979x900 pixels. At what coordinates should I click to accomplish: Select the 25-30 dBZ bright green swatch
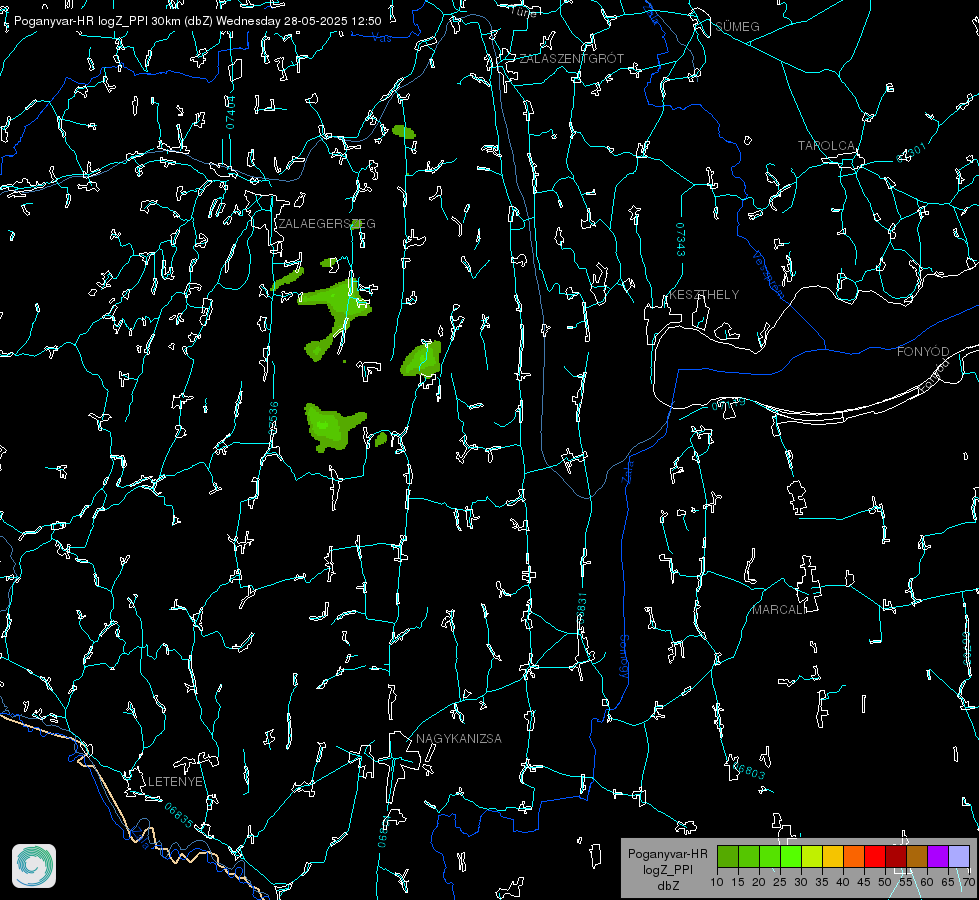coord(791,856)
